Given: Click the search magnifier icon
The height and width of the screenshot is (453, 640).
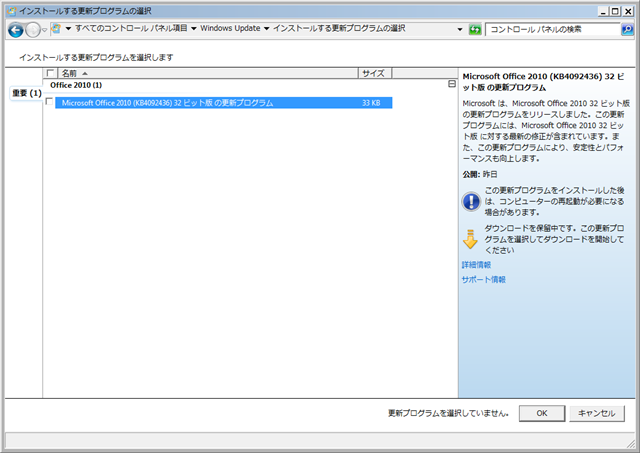Looking at the screenshot, I should tap(627, 29).
